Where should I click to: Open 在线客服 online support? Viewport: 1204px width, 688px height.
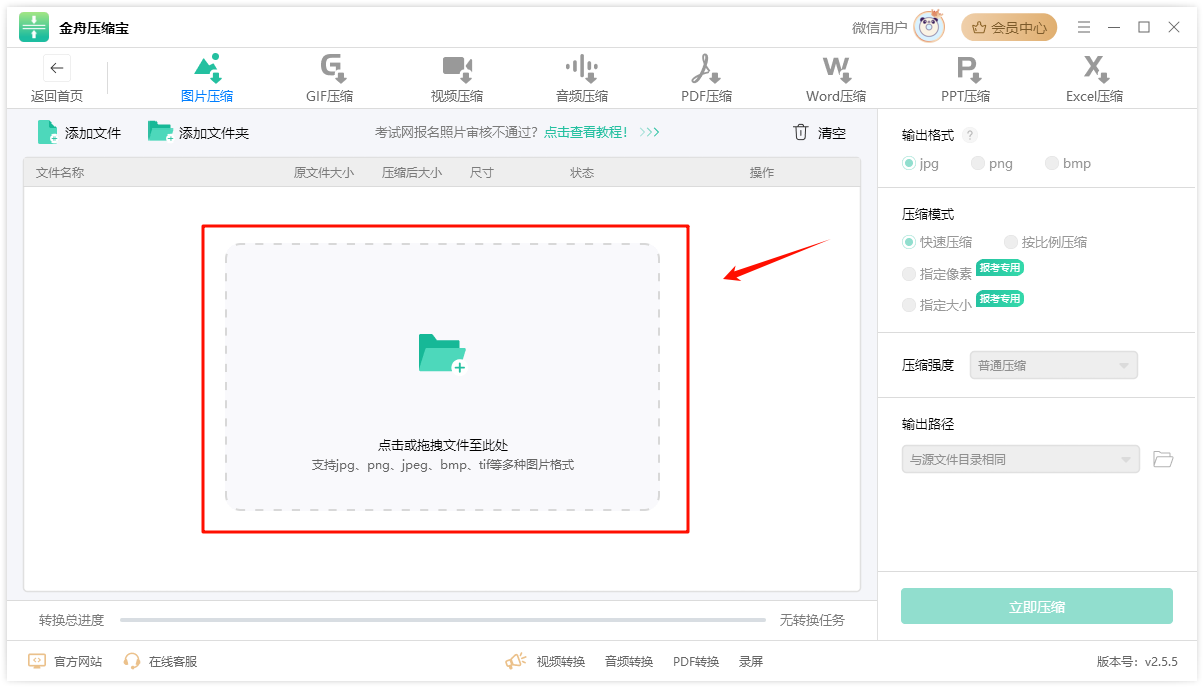pos(160,661)
